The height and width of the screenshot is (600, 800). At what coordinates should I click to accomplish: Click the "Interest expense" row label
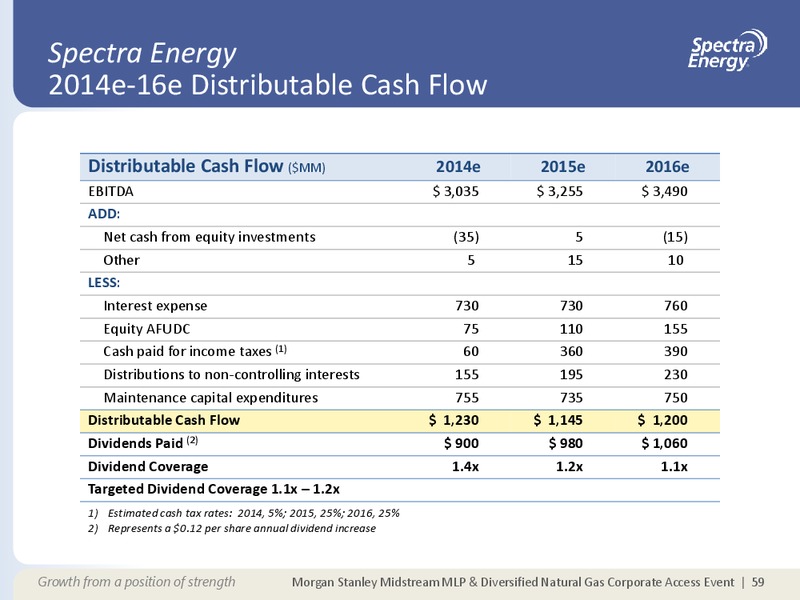[156, 306]
